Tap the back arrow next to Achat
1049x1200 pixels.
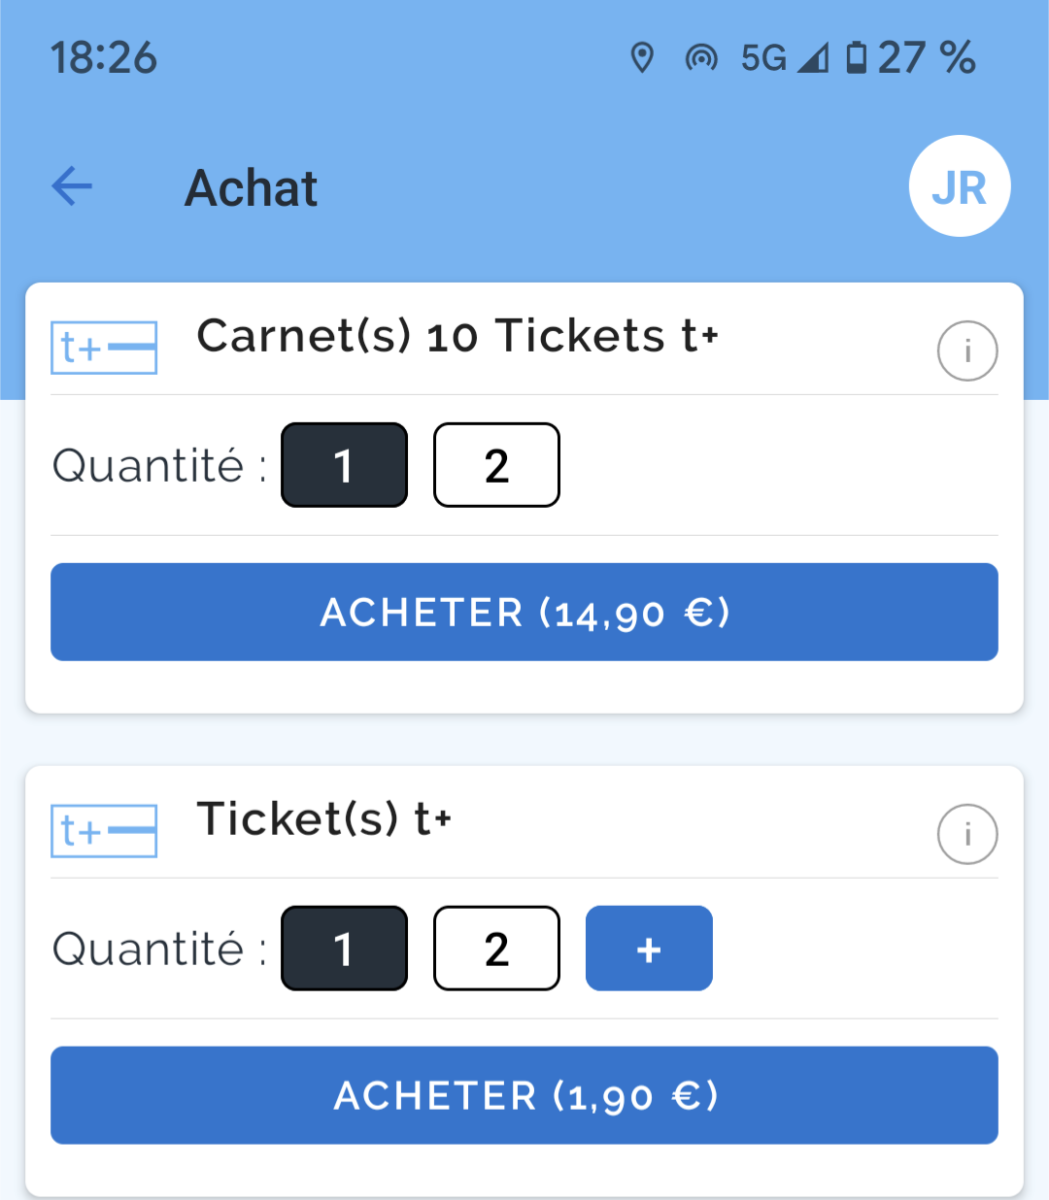click(x=72, y=187)
